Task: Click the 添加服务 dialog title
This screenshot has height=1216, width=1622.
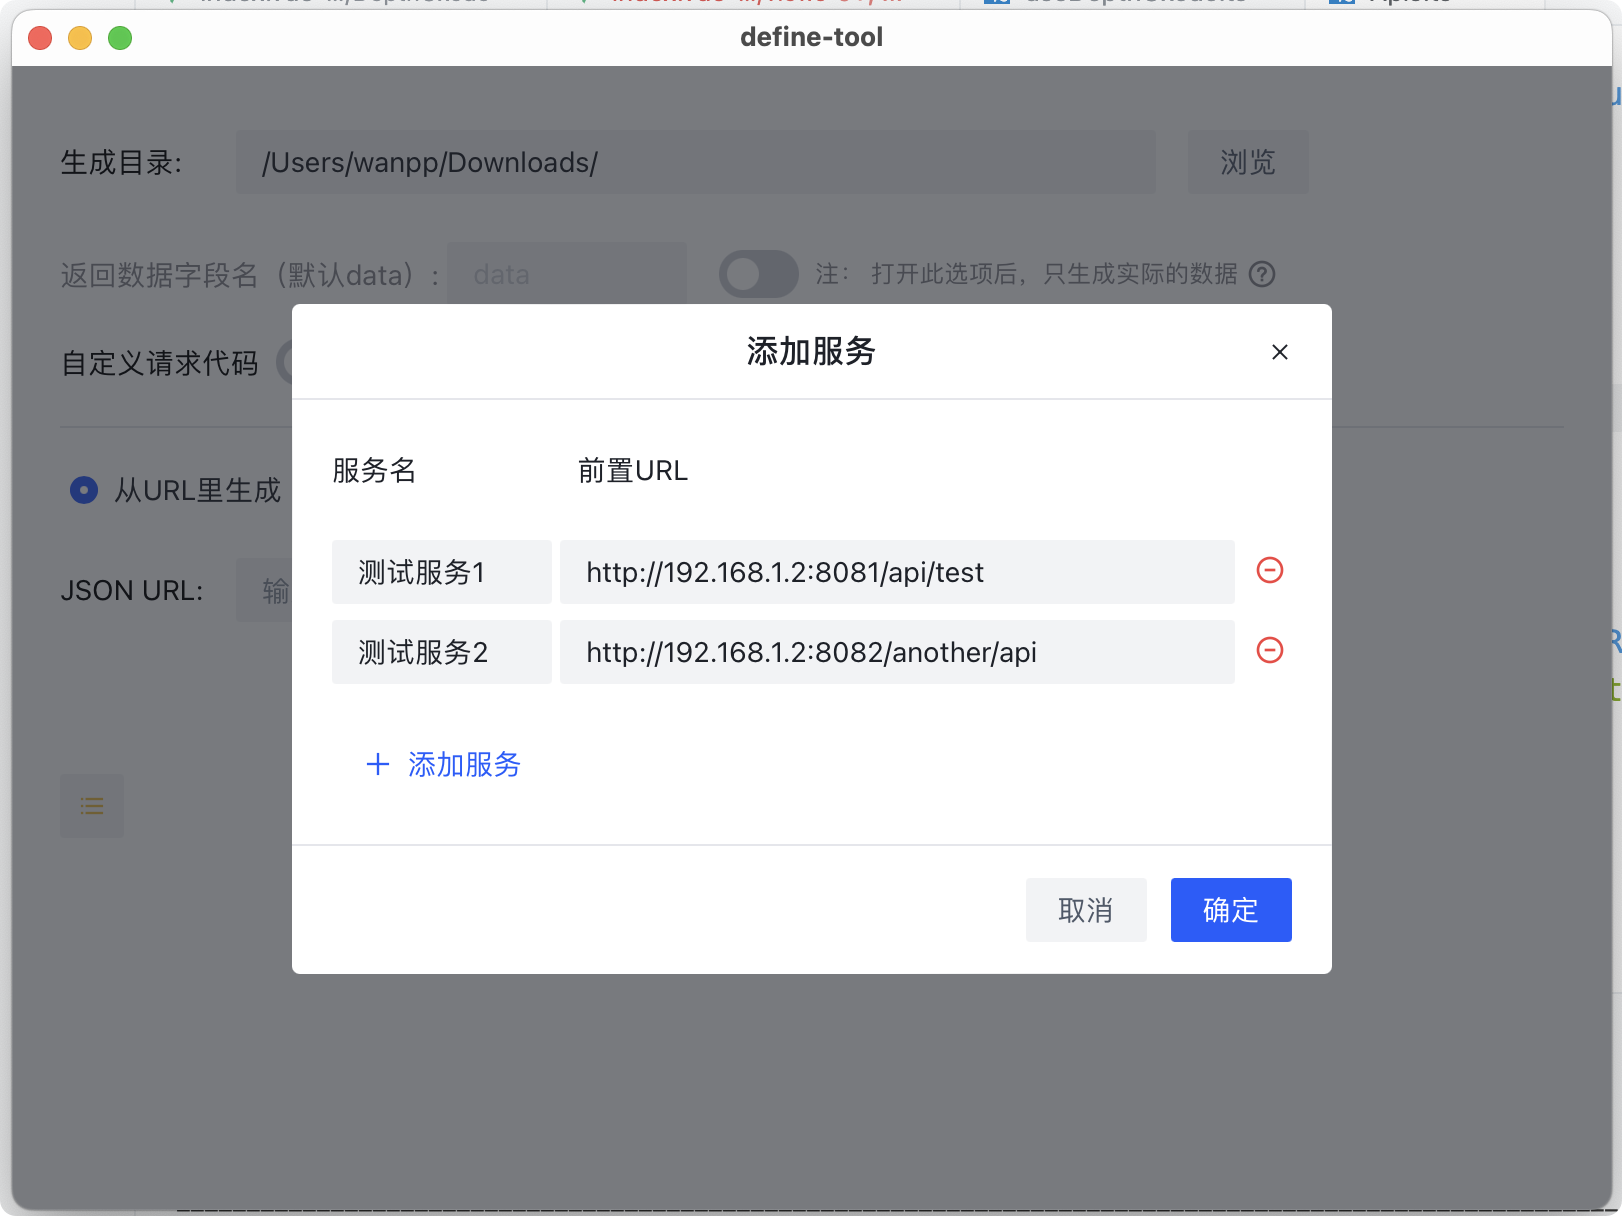Action: tap(811, 351)
